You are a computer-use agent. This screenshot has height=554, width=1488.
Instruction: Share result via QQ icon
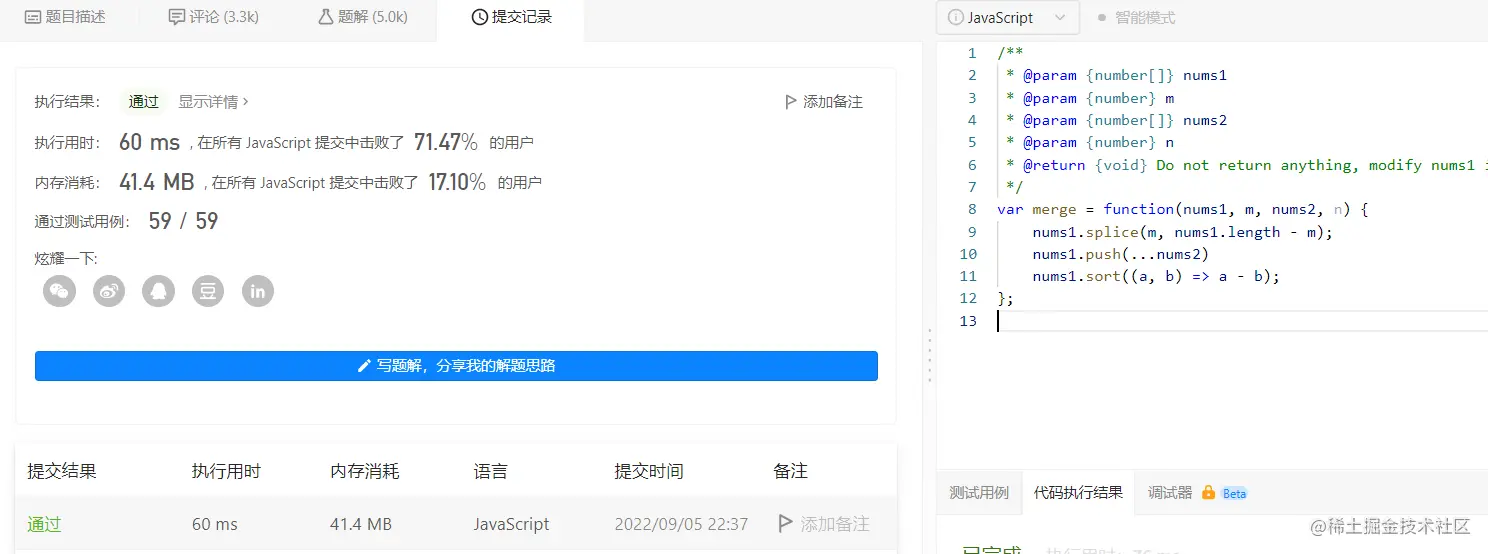point(159,291)
